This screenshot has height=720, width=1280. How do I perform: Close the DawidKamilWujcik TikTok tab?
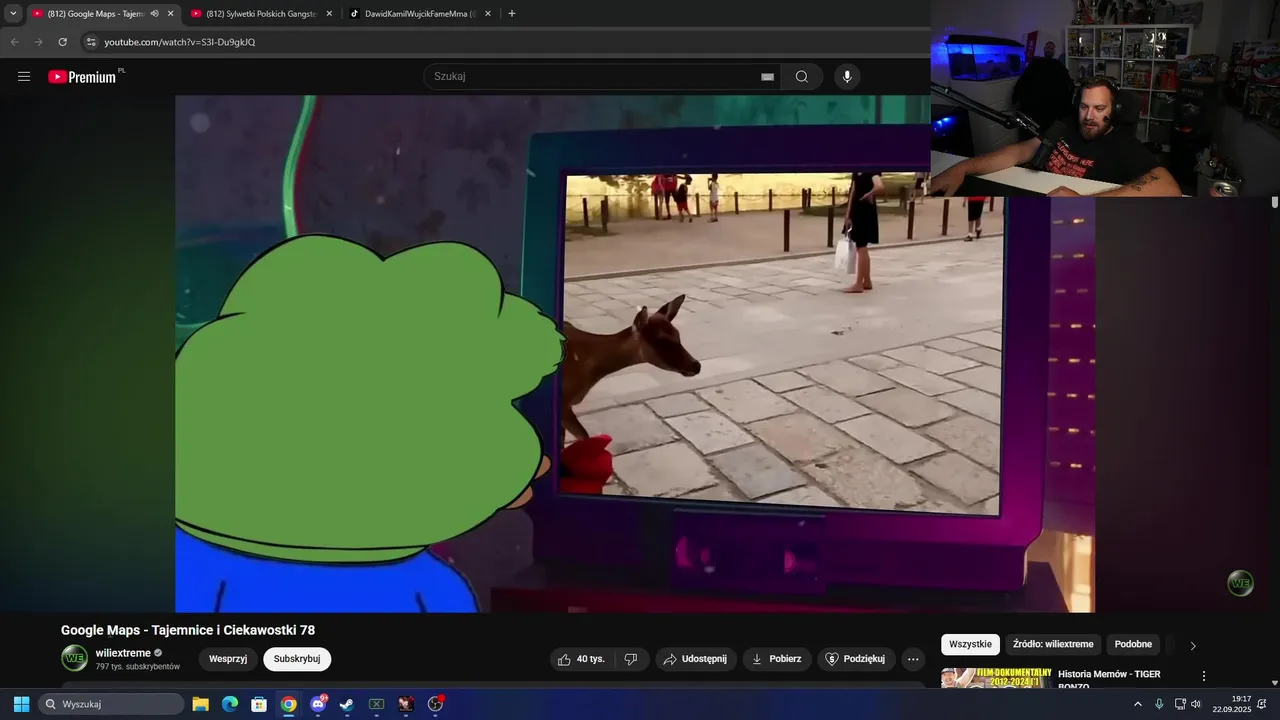[x=488, y=14]
